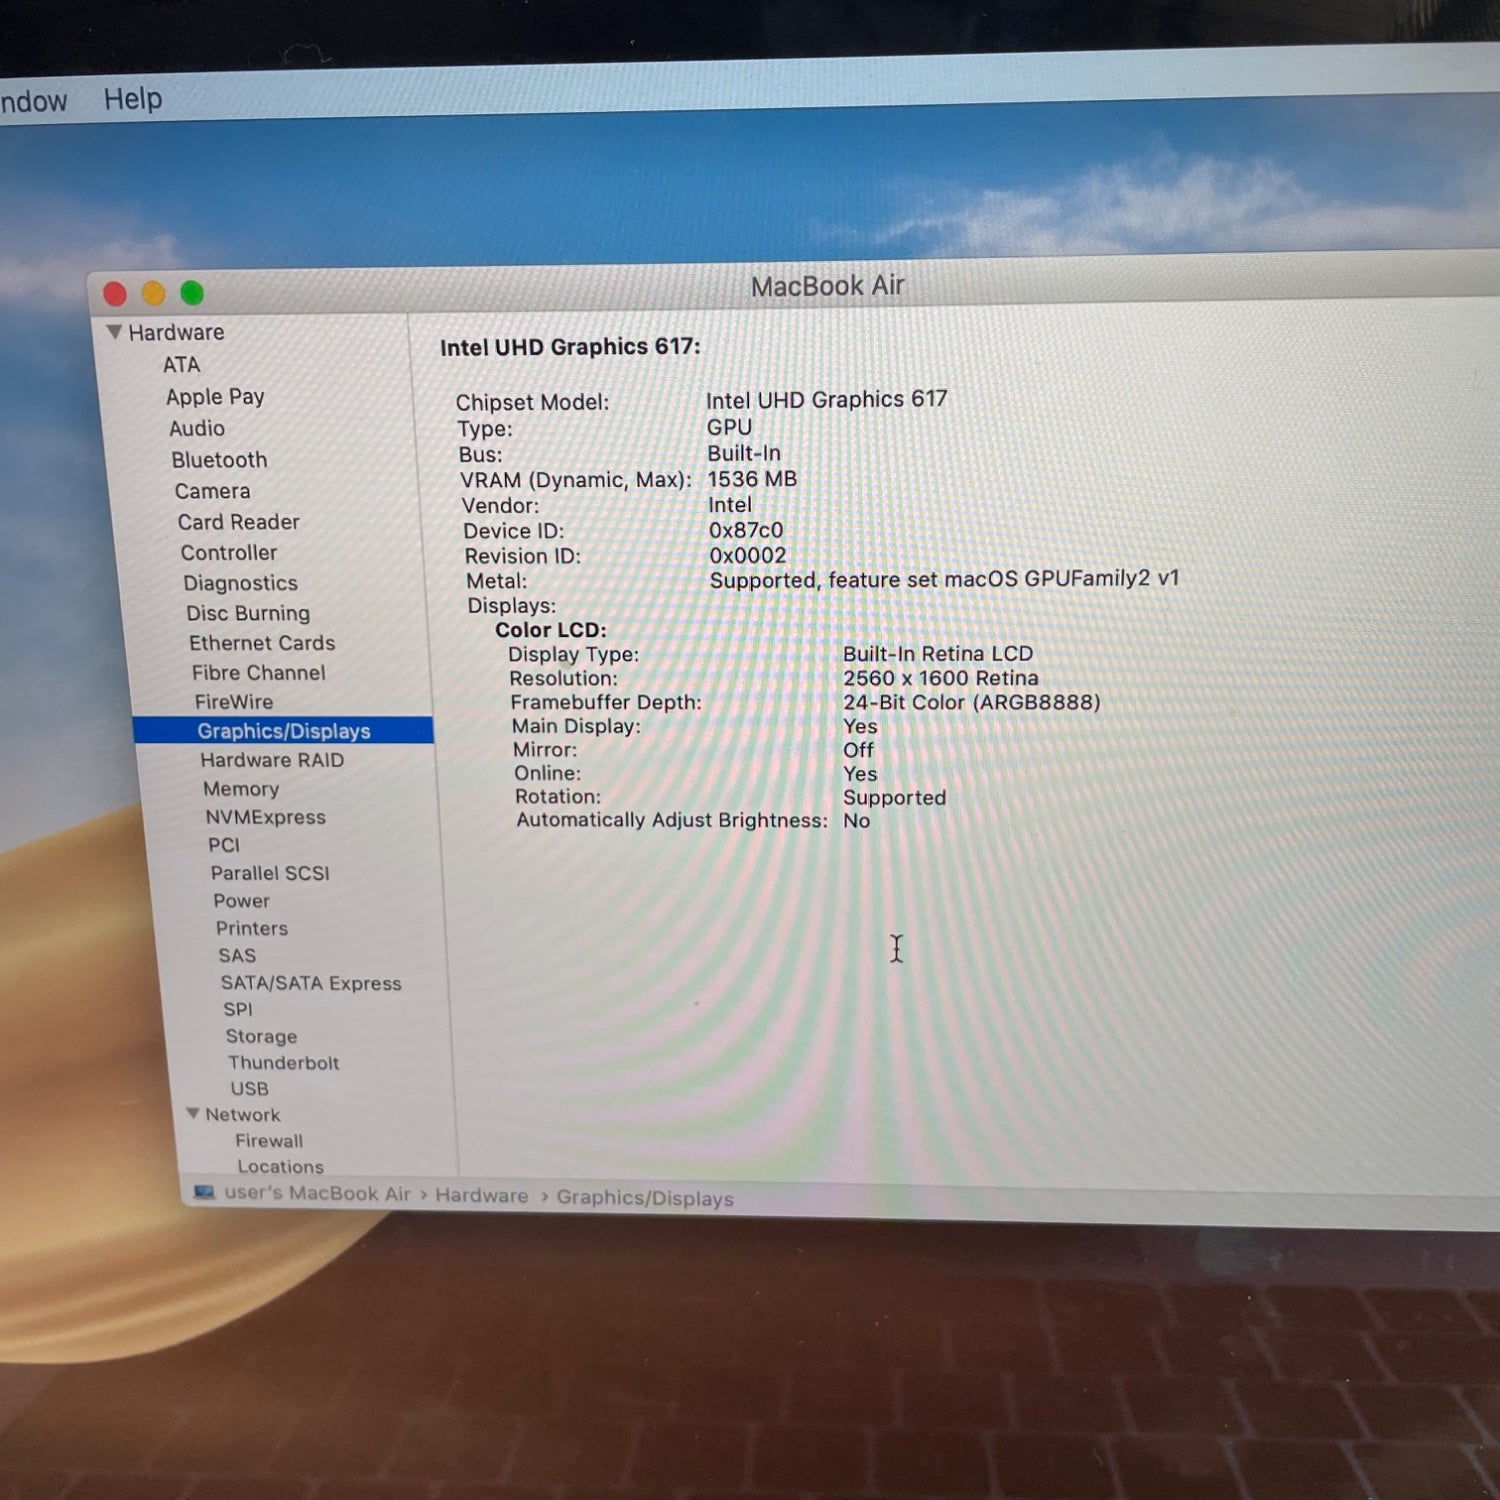This screenshot has height=1500, width=1500.
Task: Select the USB sidebar entry
Action: (249, 1089)
